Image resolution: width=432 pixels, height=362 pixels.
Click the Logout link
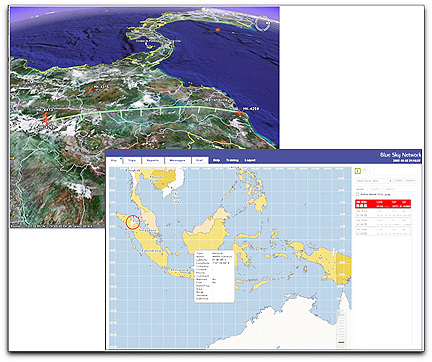250,160
